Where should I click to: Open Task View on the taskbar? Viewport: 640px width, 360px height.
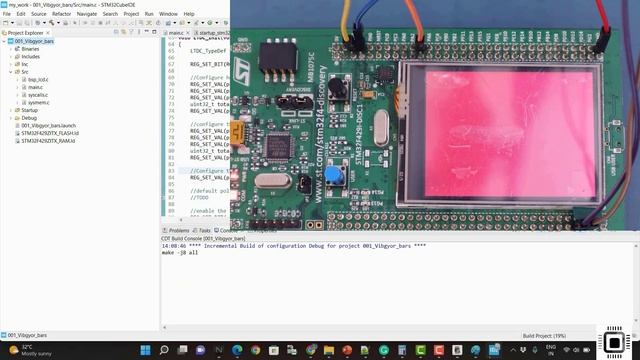pyautogui.click(x=182, y=350)
